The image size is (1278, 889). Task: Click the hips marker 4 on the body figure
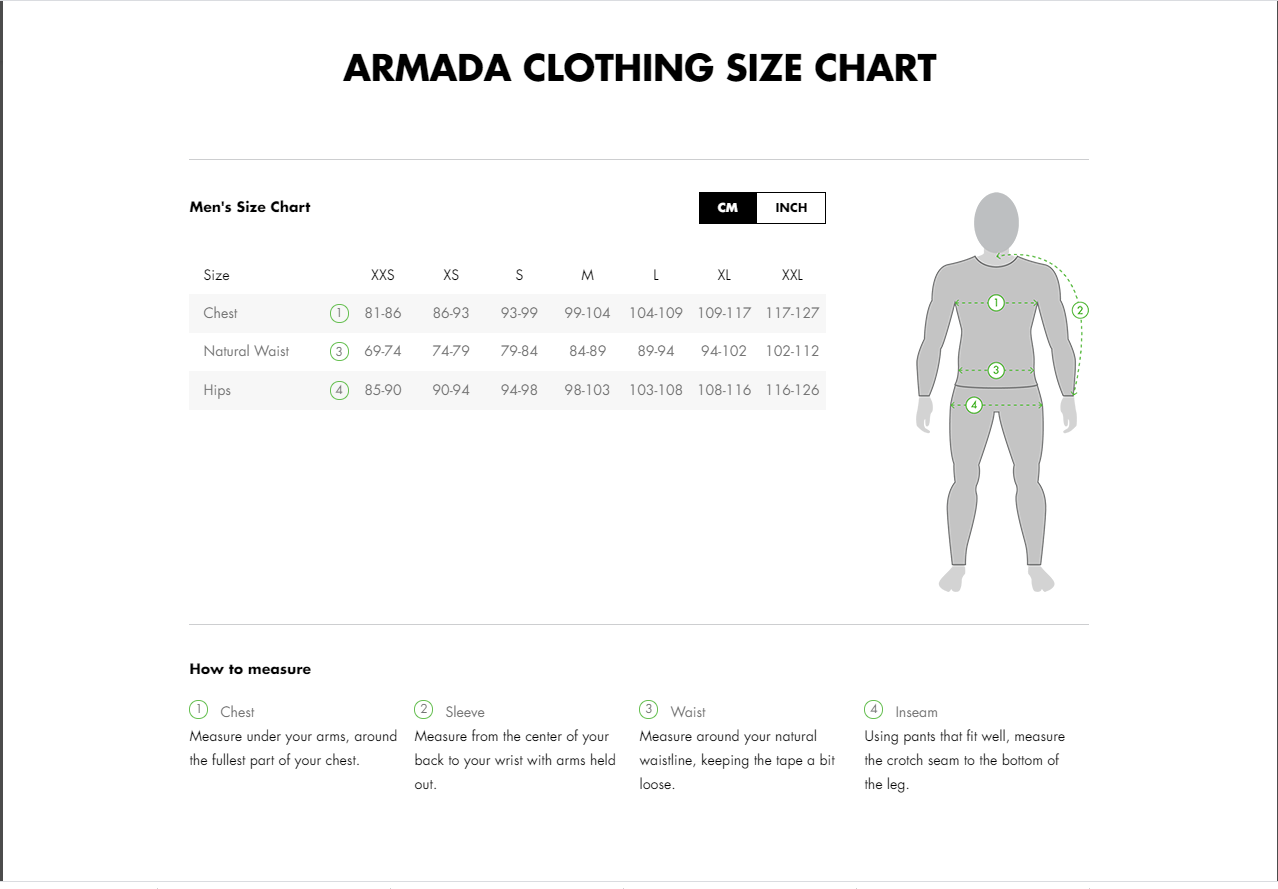(x=974, y=405)
